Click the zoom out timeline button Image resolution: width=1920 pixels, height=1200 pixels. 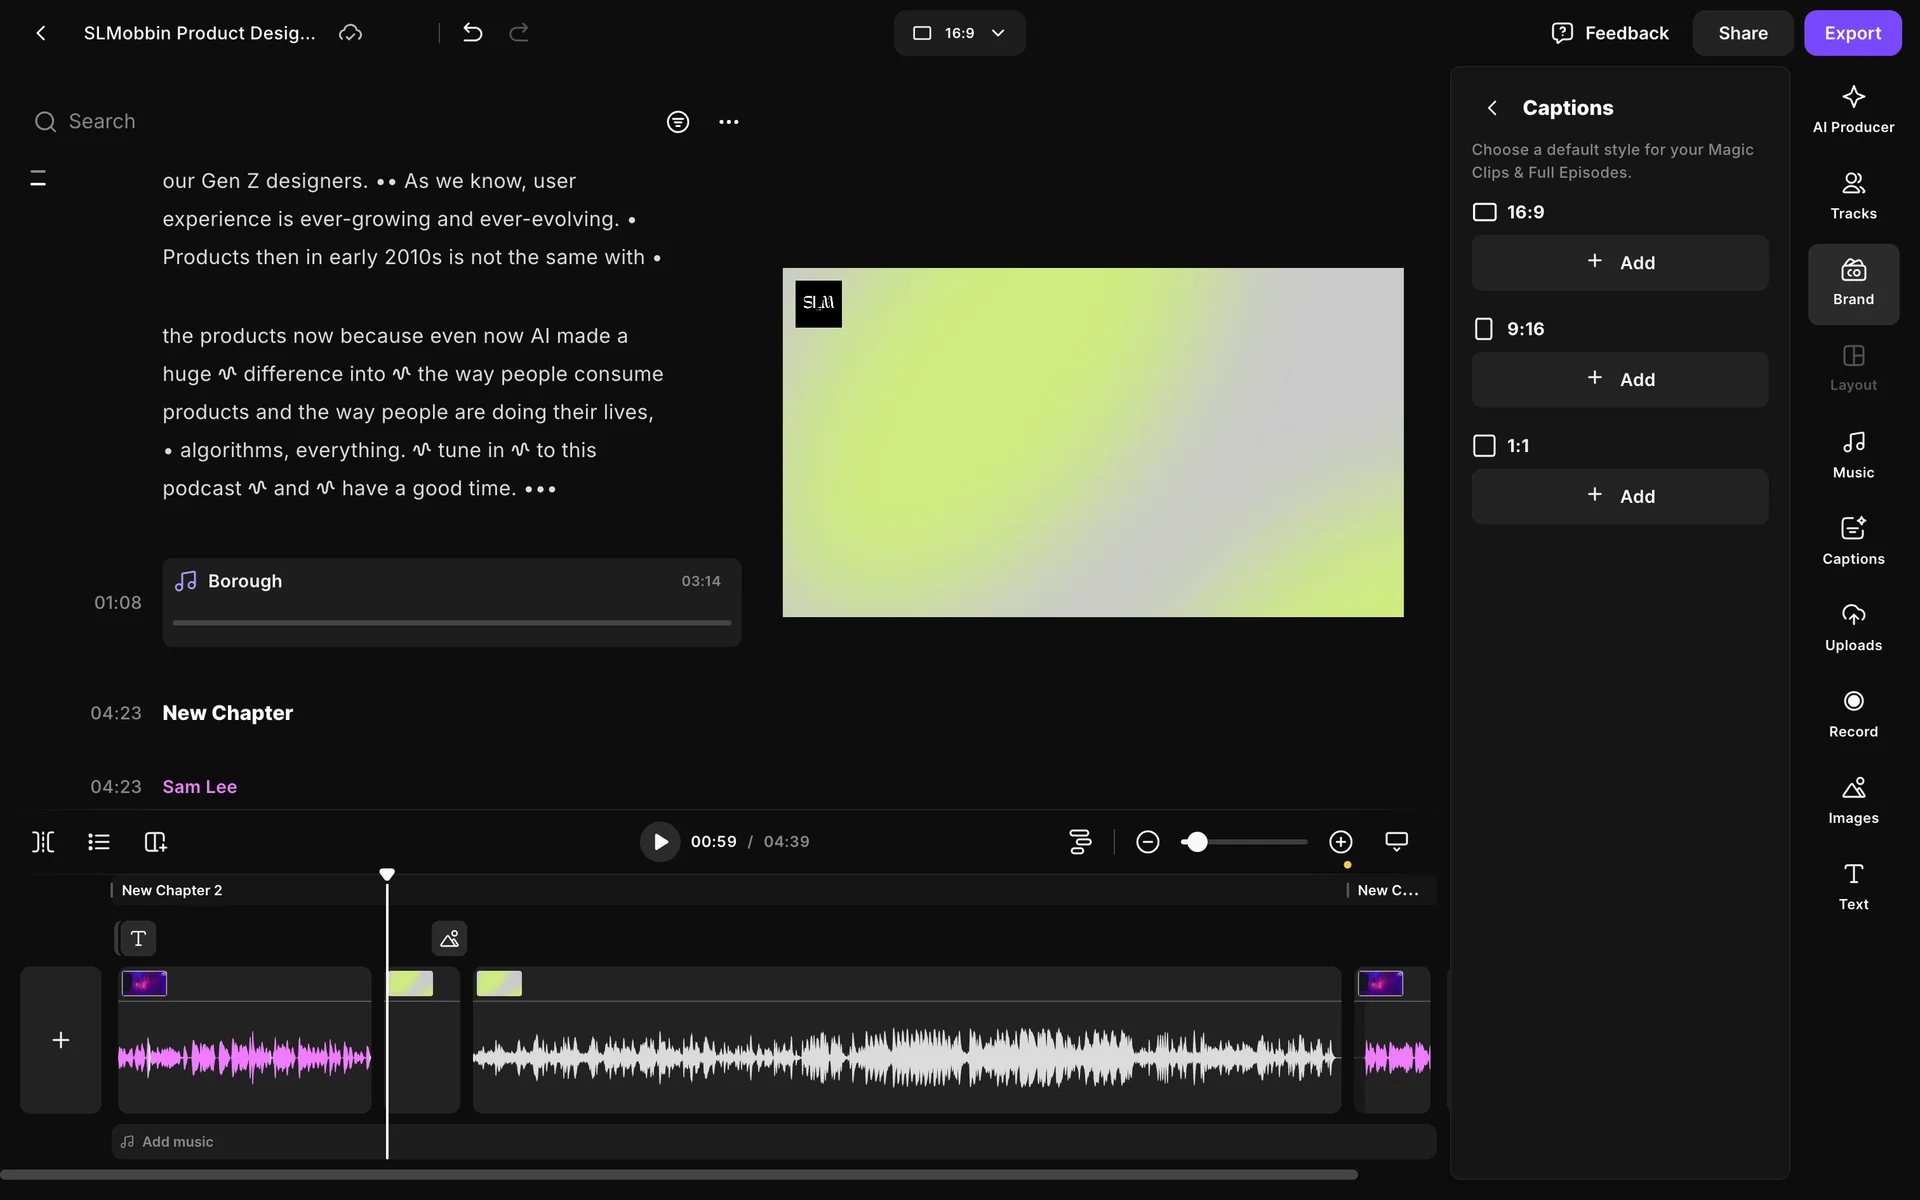[1147, 842]
